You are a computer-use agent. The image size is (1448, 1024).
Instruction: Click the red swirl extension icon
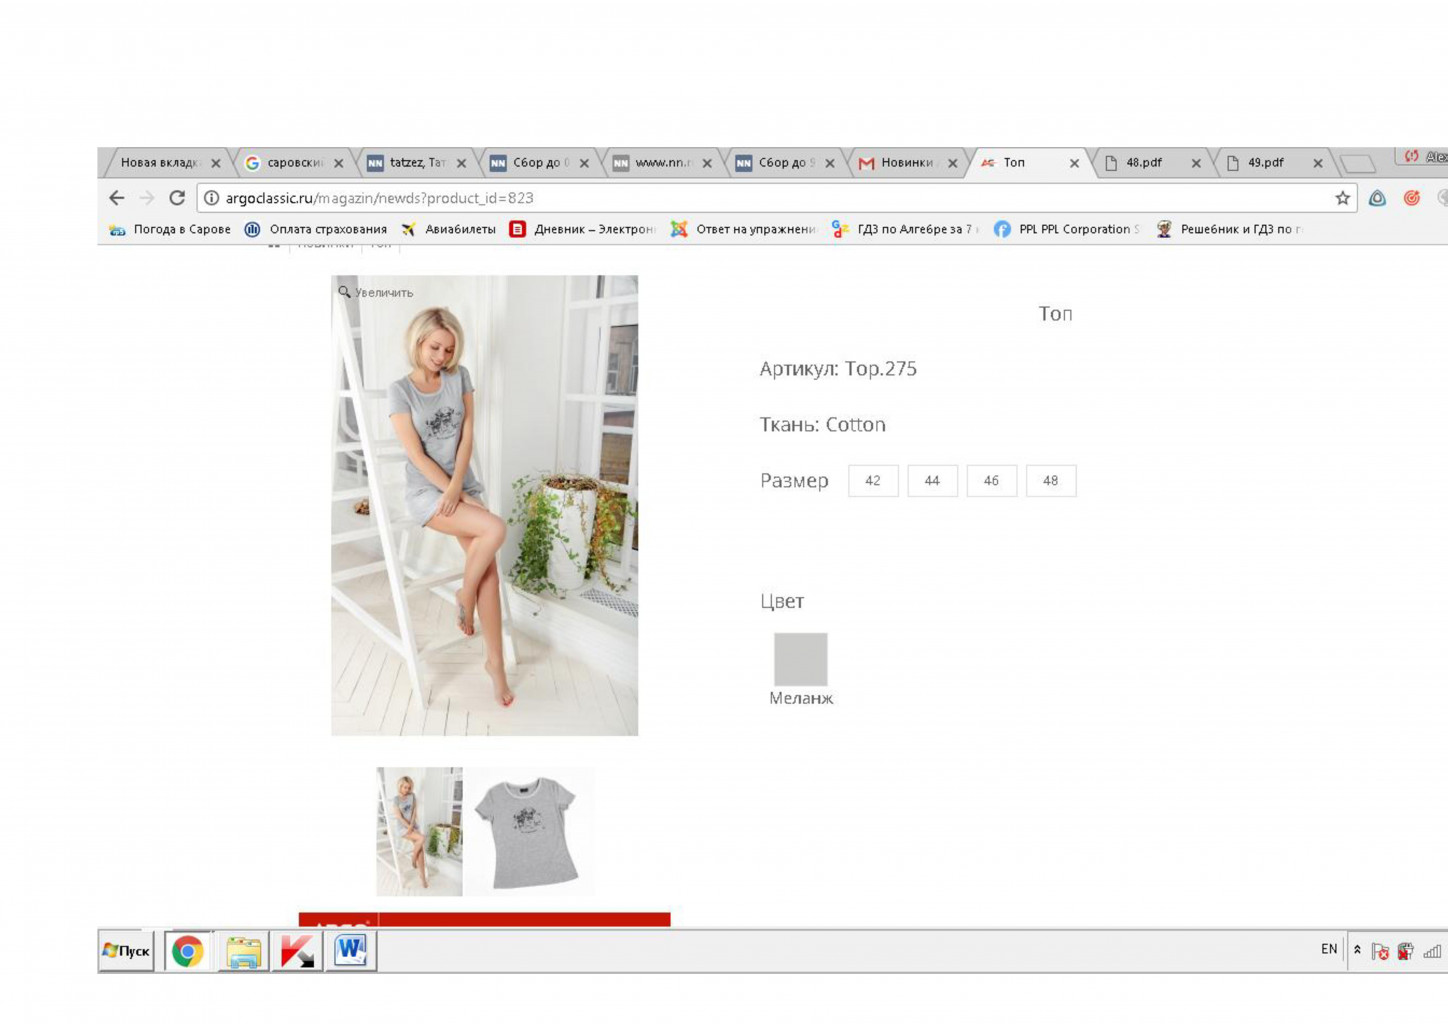(x=1411, y=198)
